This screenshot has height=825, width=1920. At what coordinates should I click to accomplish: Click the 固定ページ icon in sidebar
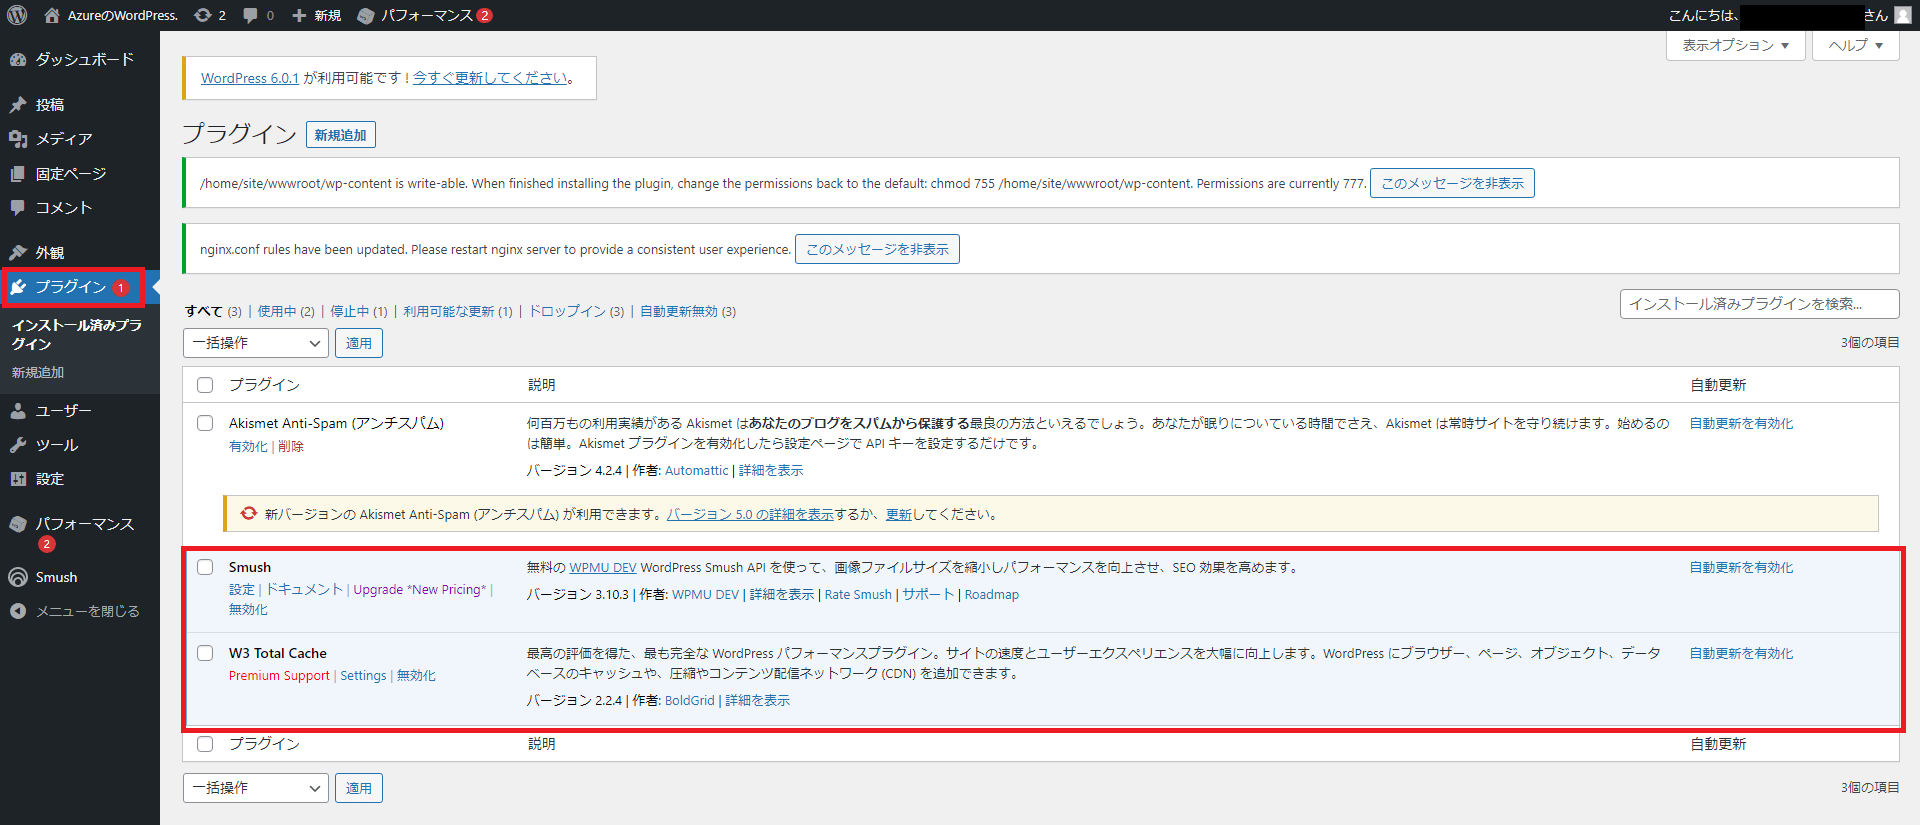click(18, 173)
